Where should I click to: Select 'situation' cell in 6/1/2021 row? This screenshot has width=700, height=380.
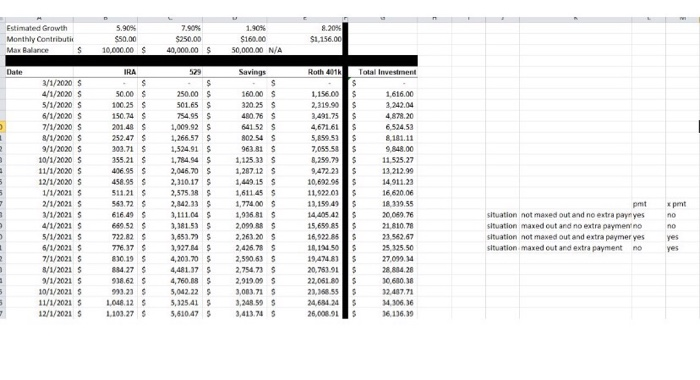coord(502,248)
